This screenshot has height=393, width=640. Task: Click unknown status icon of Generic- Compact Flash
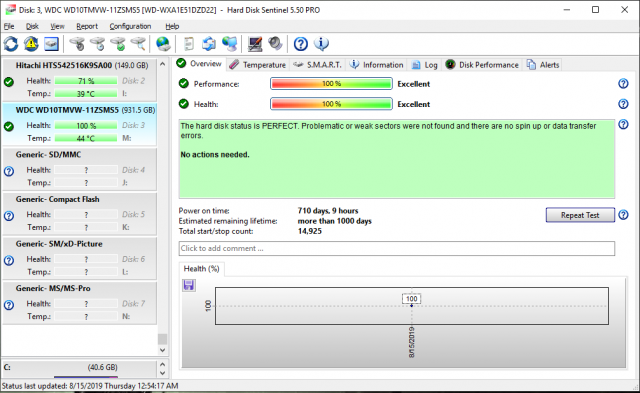9,215
